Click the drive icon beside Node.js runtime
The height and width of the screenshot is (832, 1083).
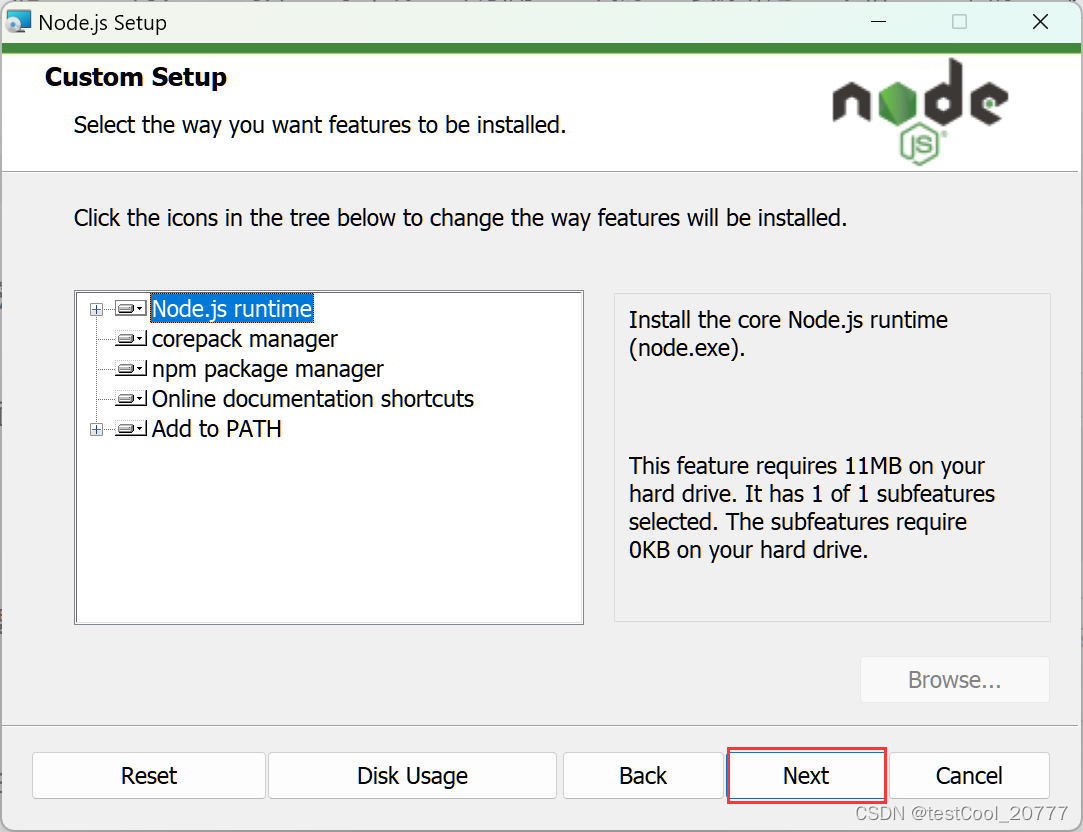coord(128,308)
